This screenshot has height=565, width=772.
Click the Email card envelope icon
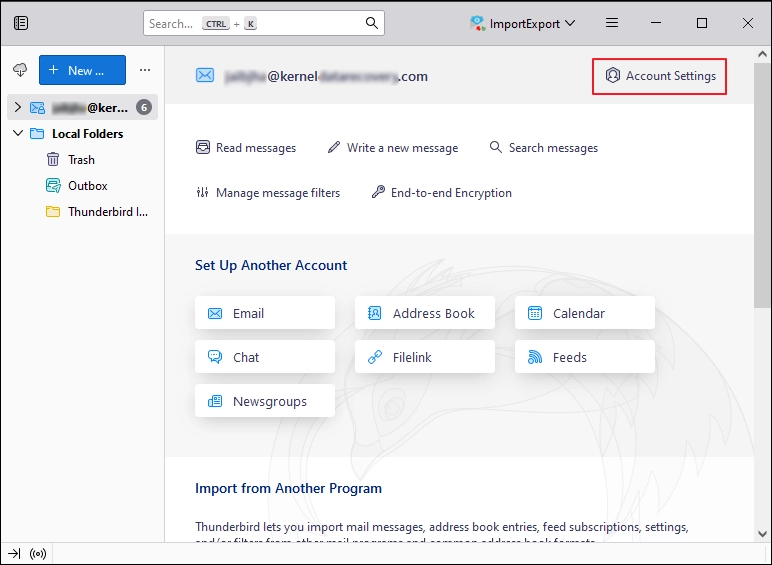[x=215, y=313]
